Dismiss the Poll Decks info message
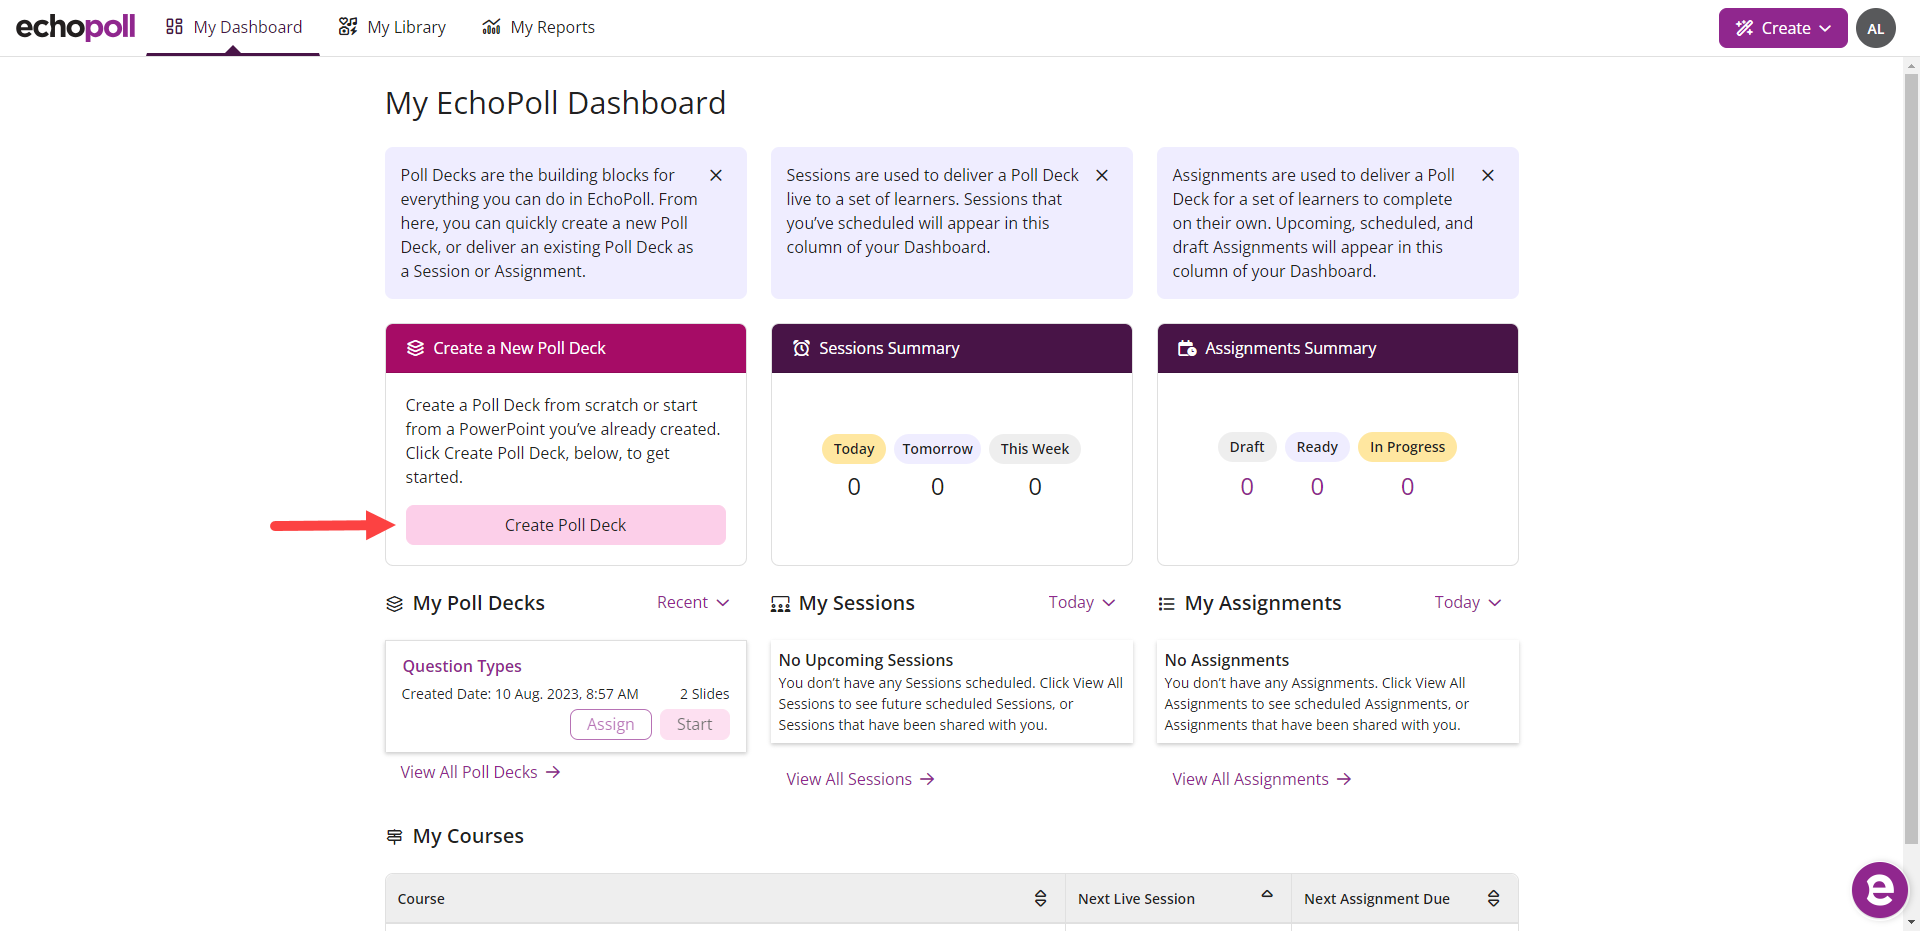Screen dimensions: 1920x931 pyautogui.click(x=716, y=175)
